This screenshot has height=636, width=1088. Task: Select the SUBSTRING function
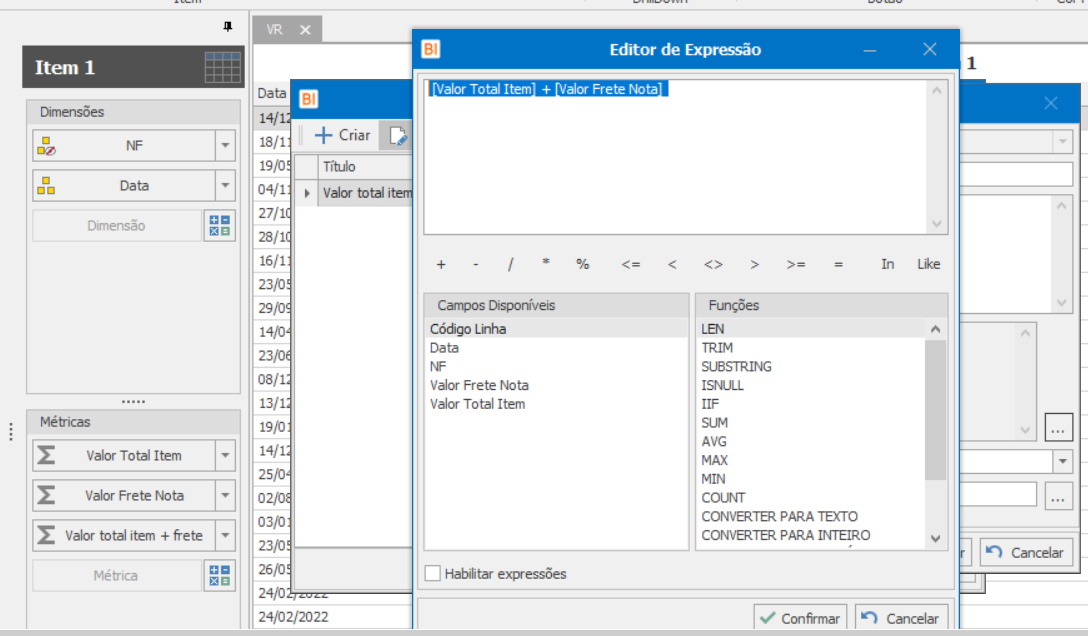tap(811, 367)
